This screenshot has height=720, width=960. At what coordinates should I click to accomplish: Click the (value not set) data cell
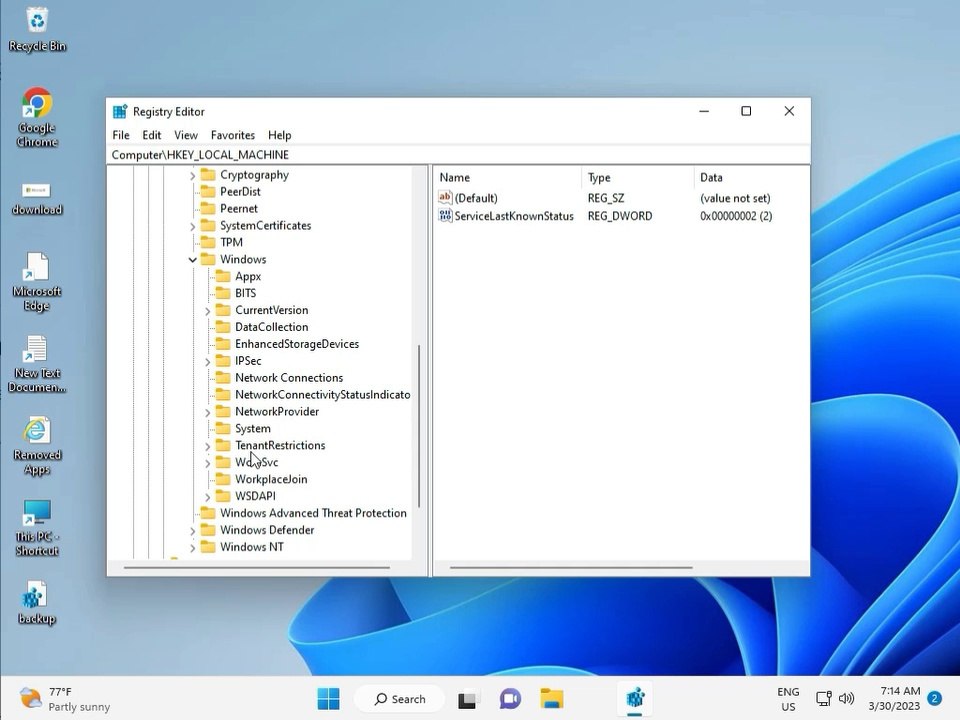pos(735,198)
